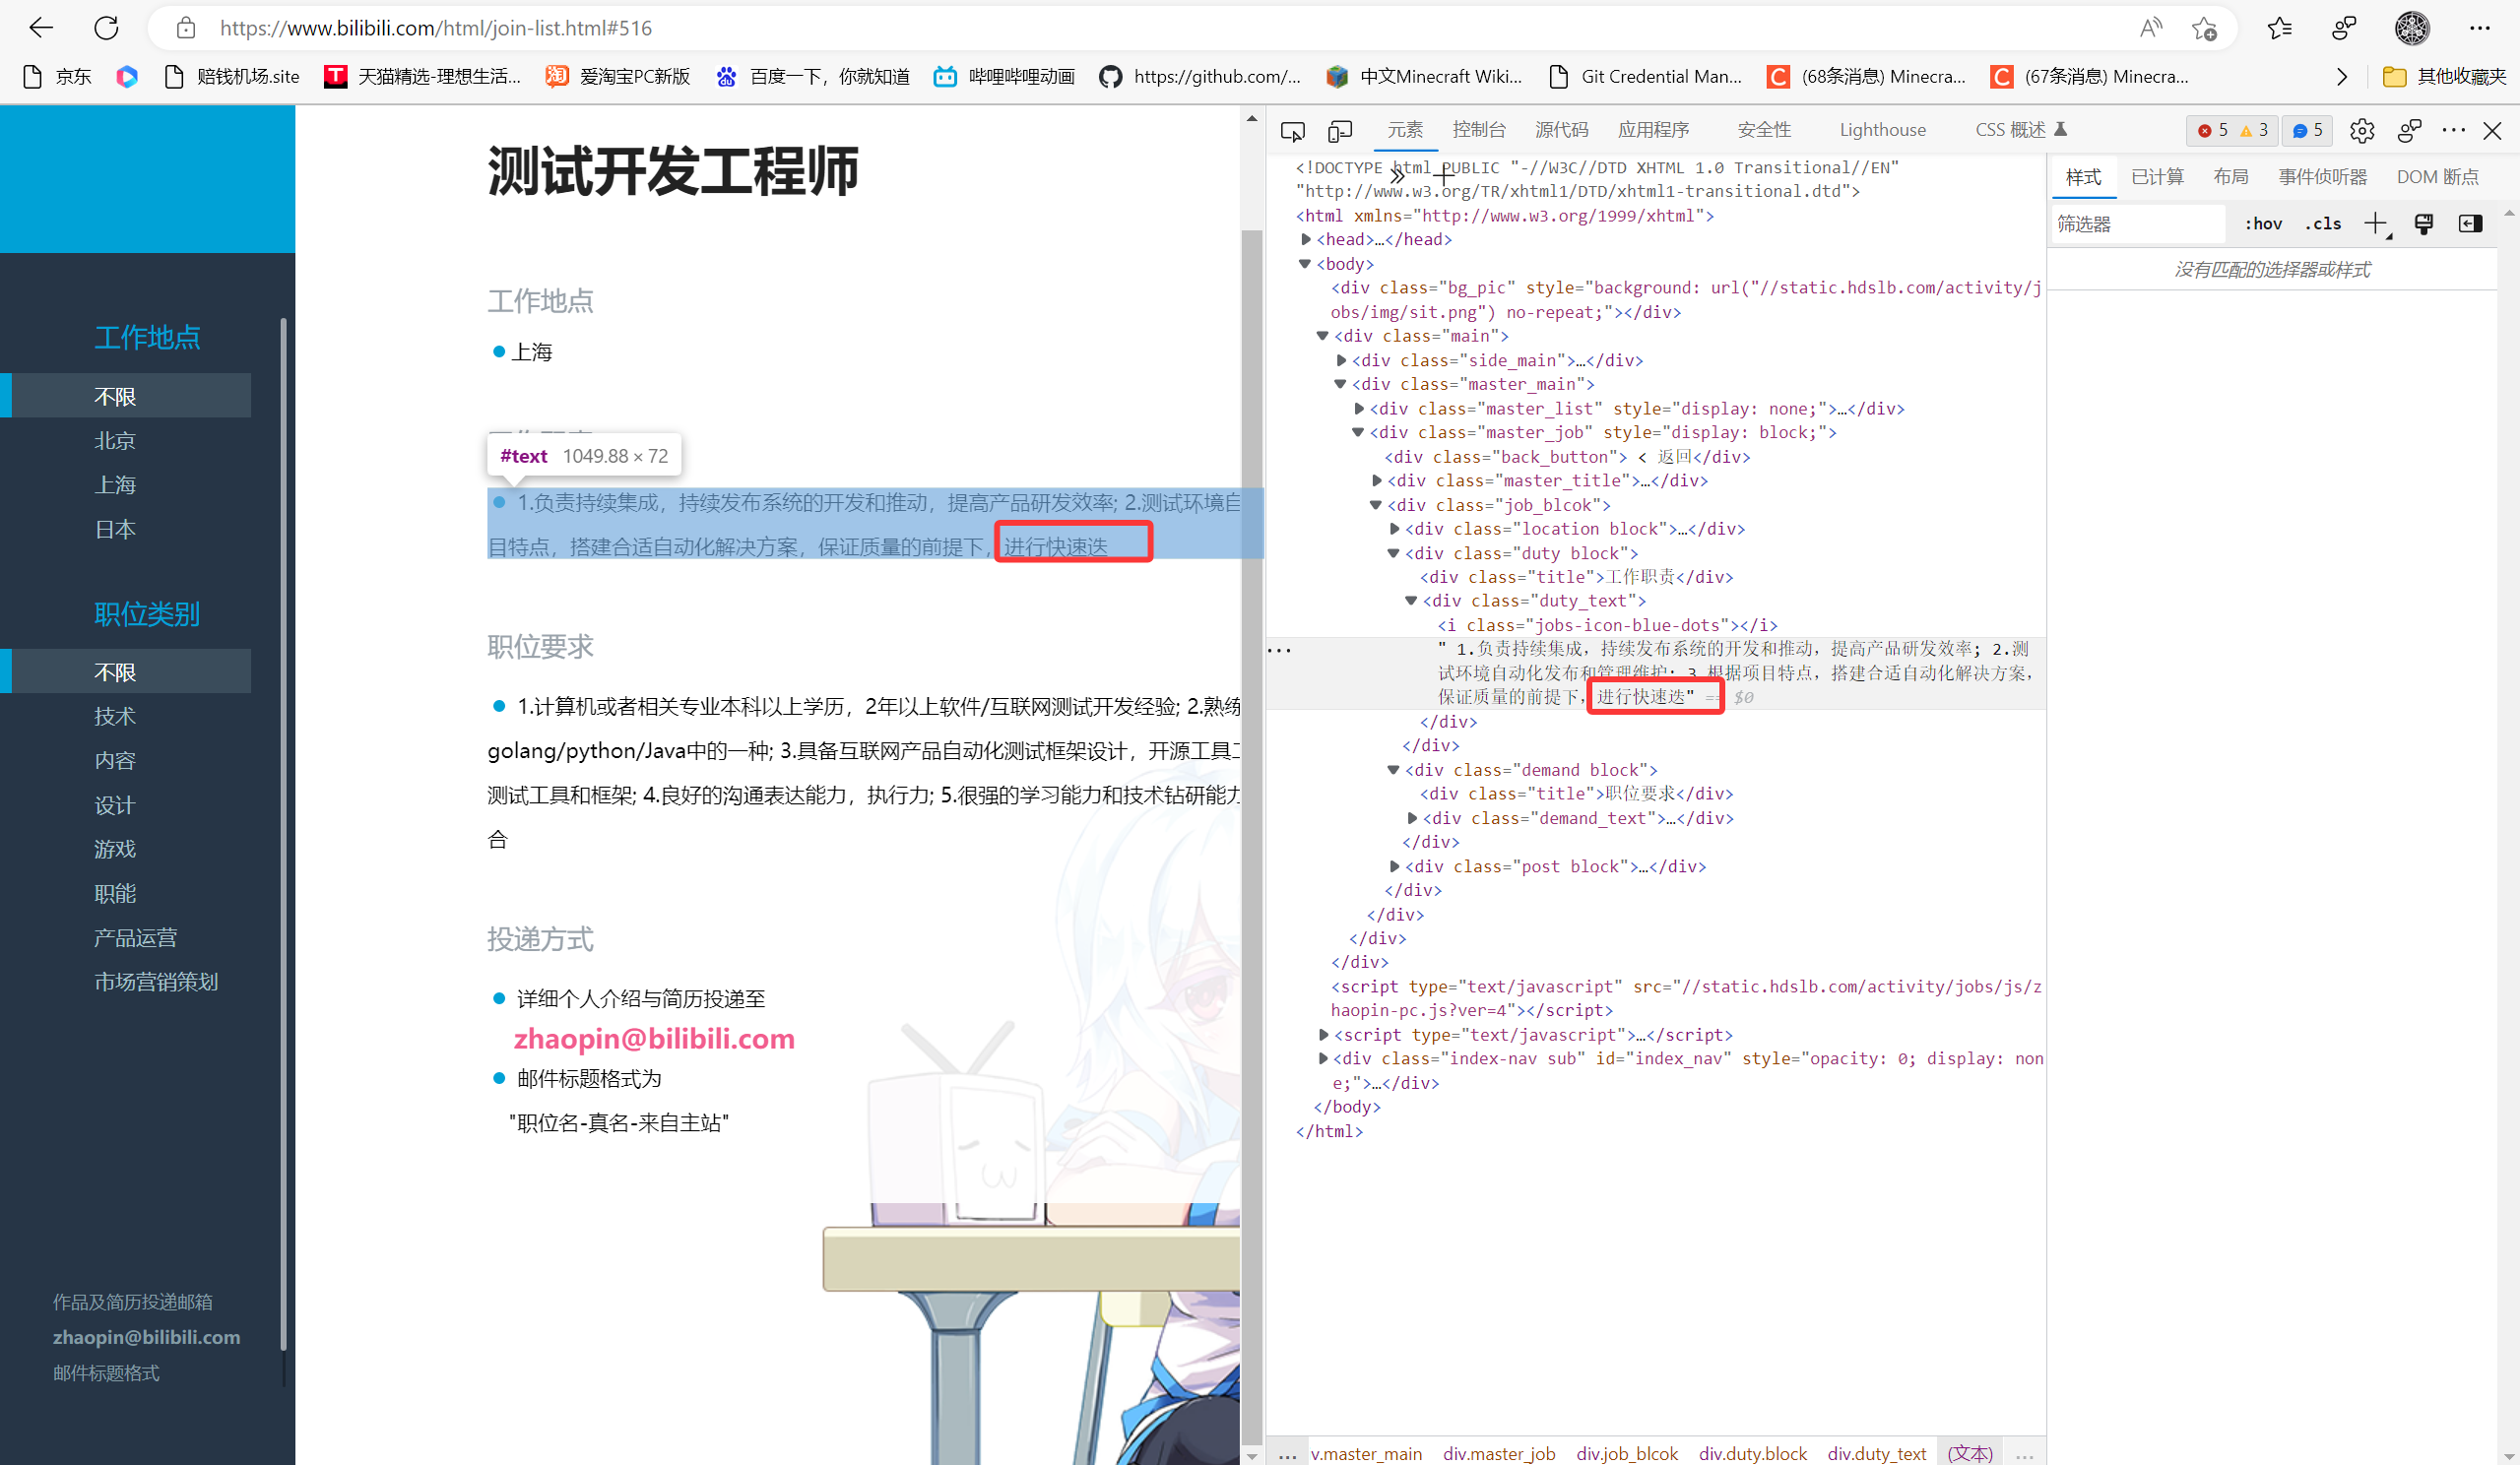2520x1465 pixels.
Task: Expand the head node in DOM tree
Action: click(1306, 239)
